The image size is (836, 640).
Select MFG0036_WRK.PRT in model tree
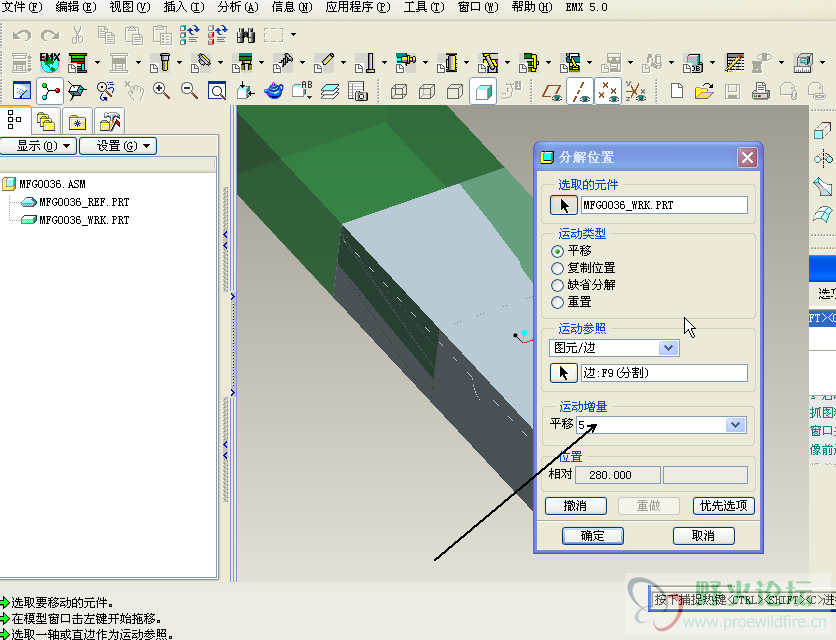[x=84, y=220]
